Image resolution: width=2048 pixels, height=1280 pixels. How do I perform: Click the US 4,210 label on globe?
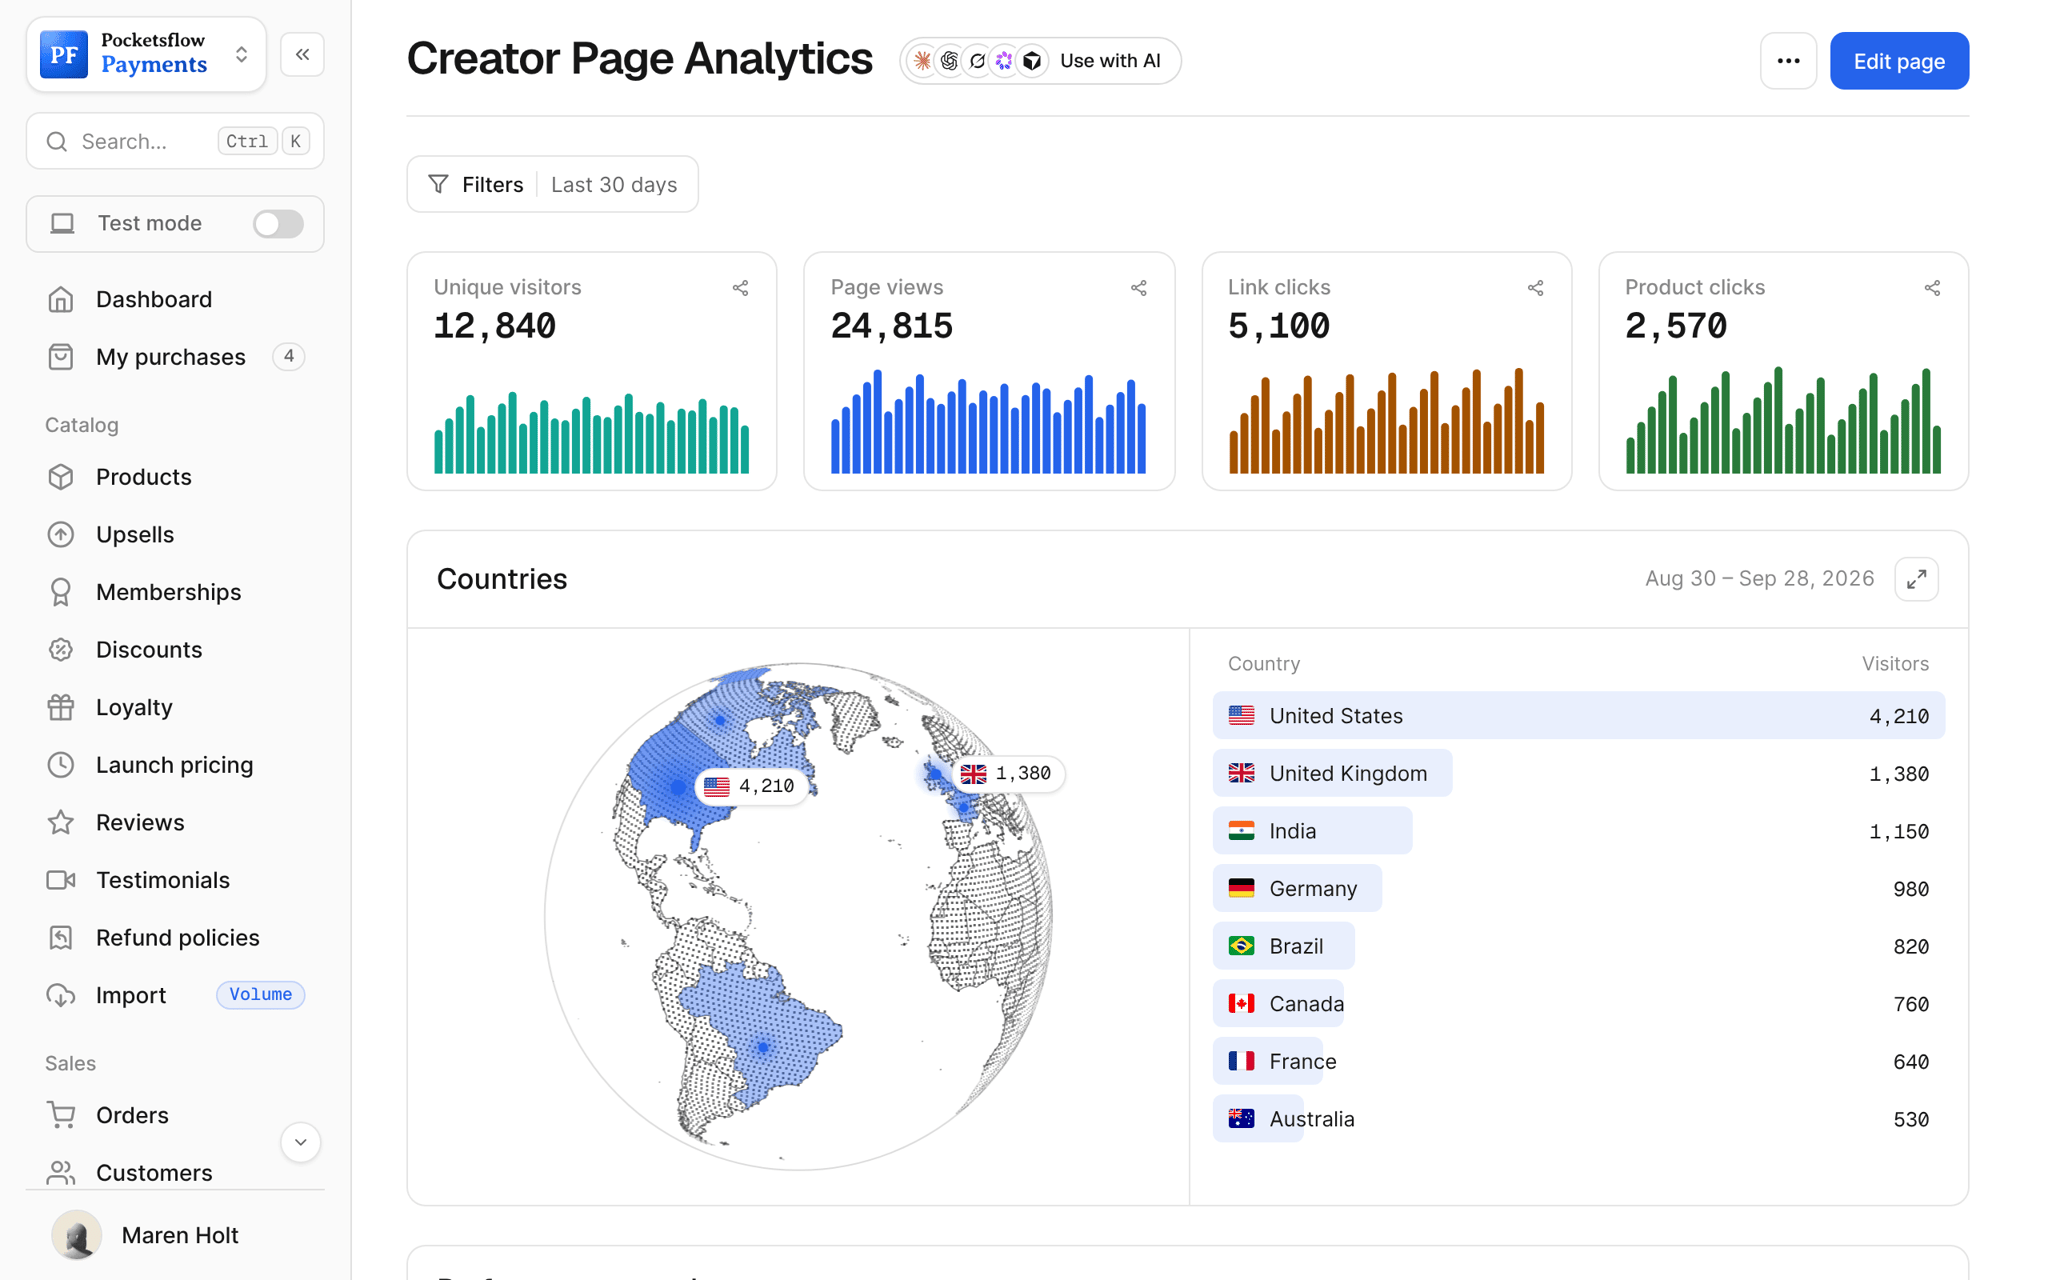[751, 786]
